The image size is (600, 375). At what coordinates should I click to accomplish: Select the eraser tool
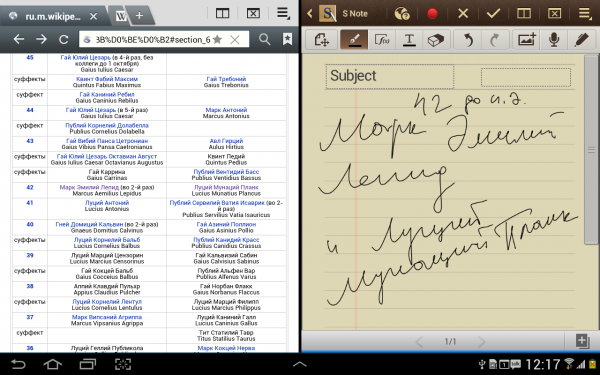coord(436,40)
